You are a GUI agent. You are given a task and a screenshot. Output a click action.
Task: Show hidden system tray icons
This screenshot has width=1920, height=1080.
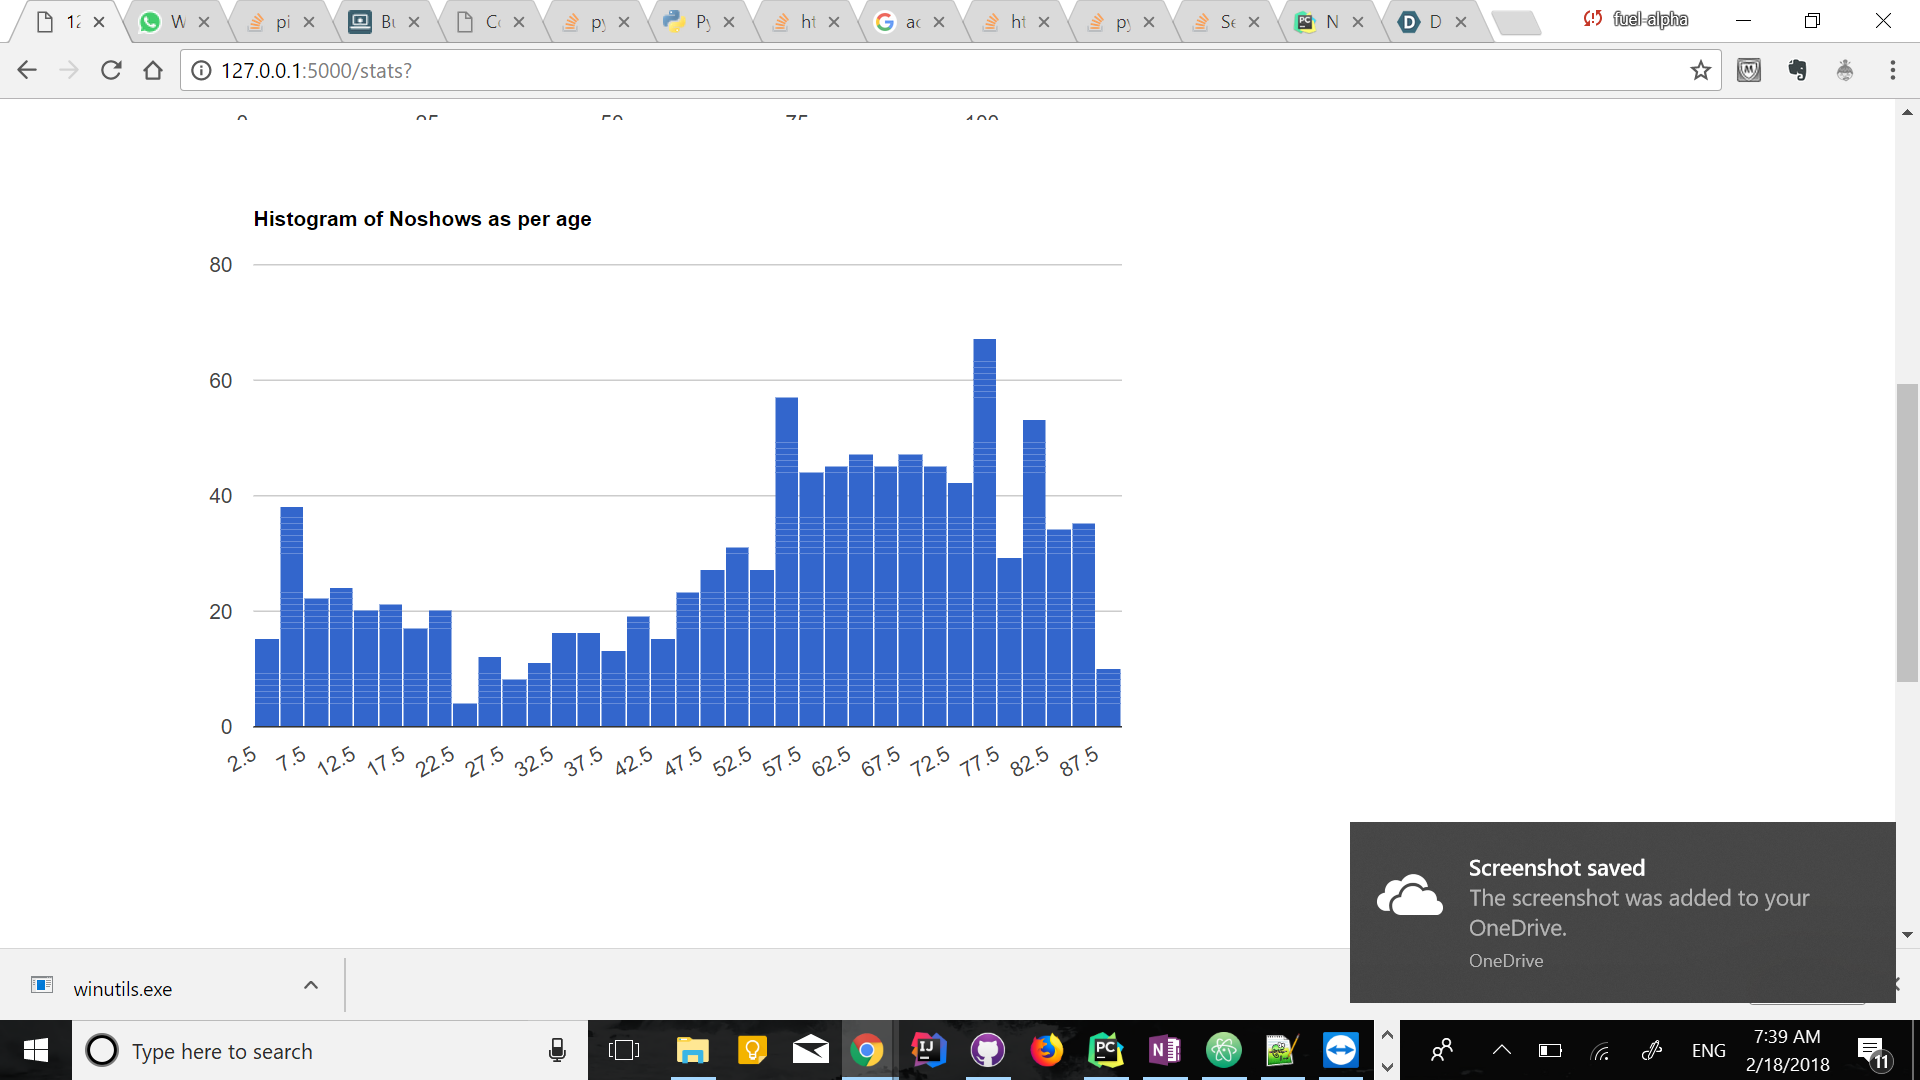pyautogui.click(x=1501, y=1050)
